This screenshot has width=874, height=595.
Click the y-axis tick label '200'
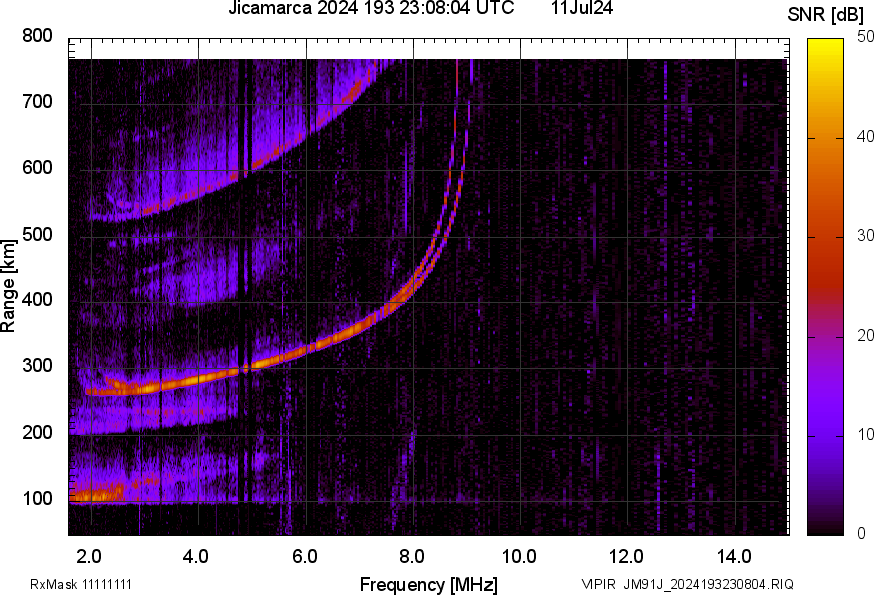pyautogui.click(x=37, y=432)
